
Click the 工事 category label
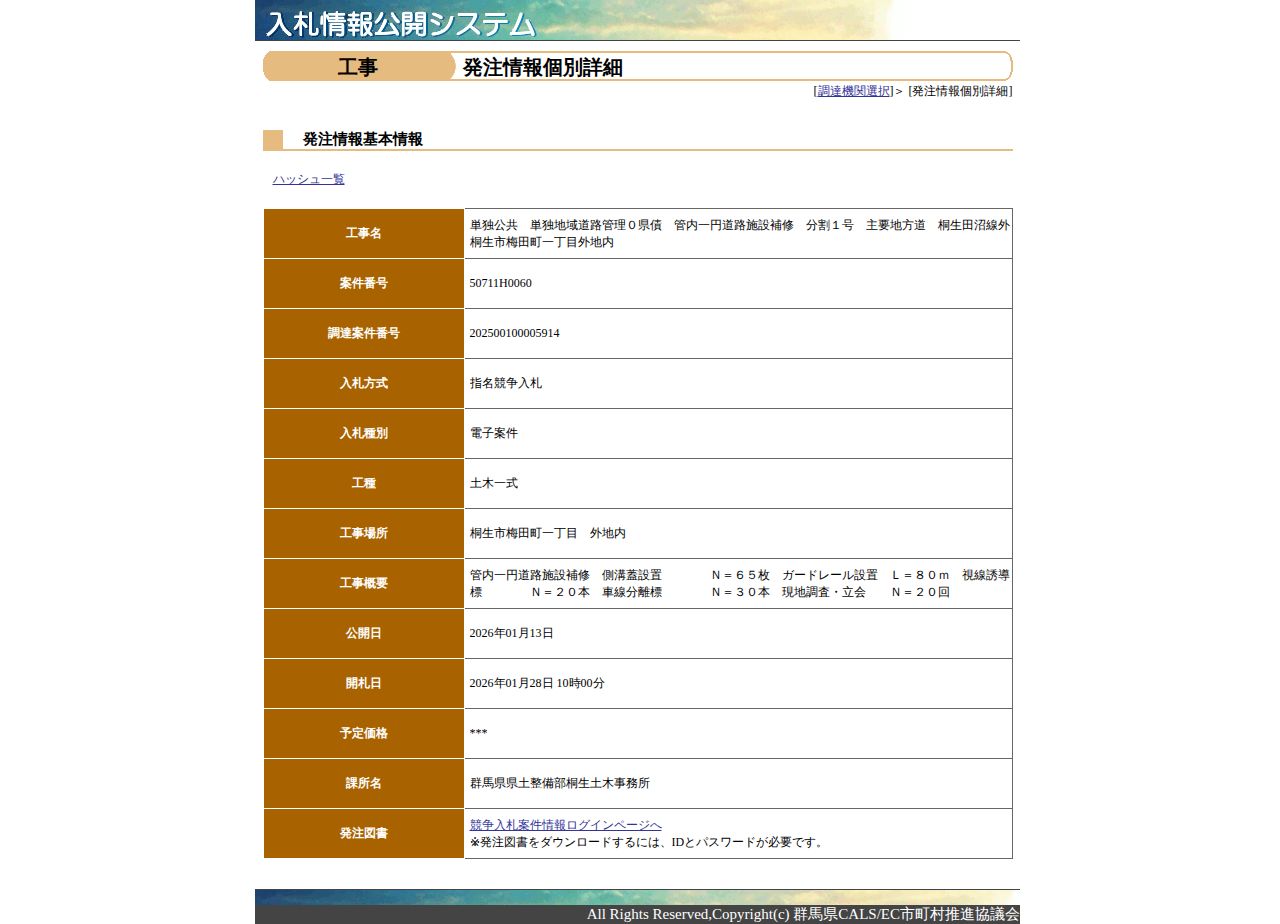click(358, 67)
